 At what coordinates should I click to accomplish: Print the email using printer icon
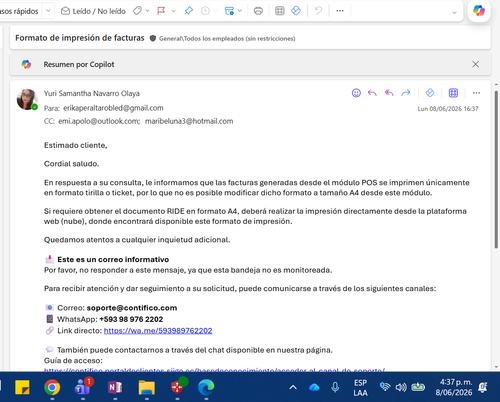[258, 11]
